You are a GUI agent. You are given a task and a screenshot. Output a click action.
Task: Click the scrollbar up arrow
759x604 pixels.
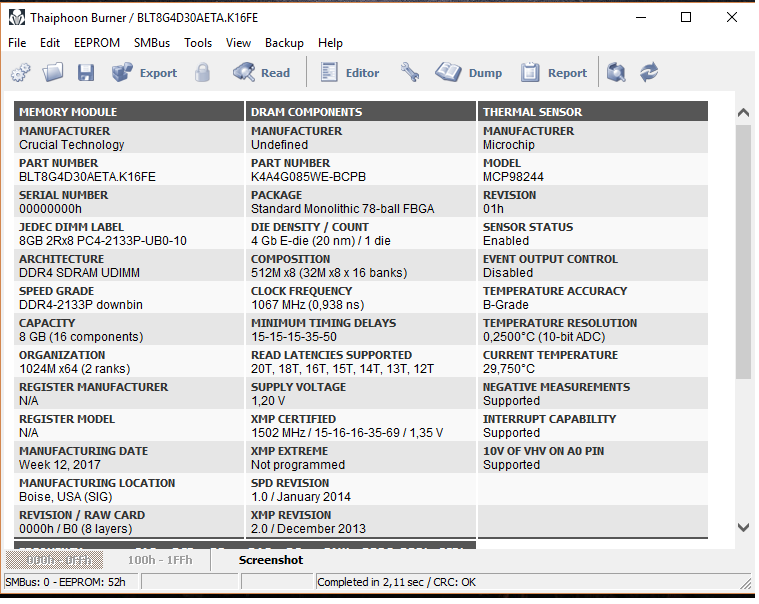743,113
